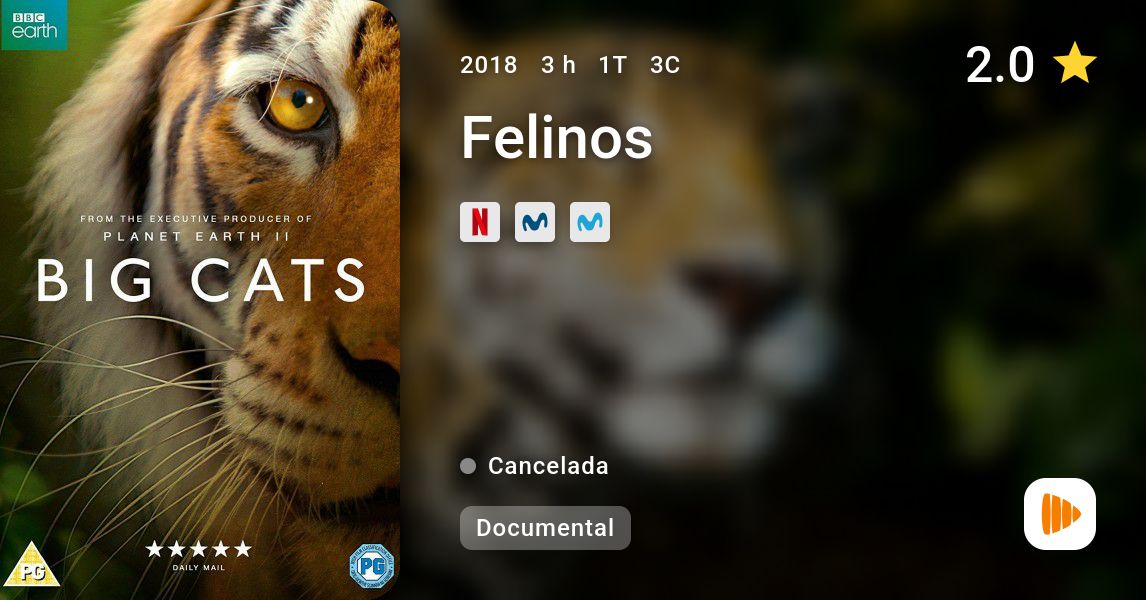The image size is (1146, 600).
Task: Click the BBC Earth logo on poster
Action: click(34, 25)
